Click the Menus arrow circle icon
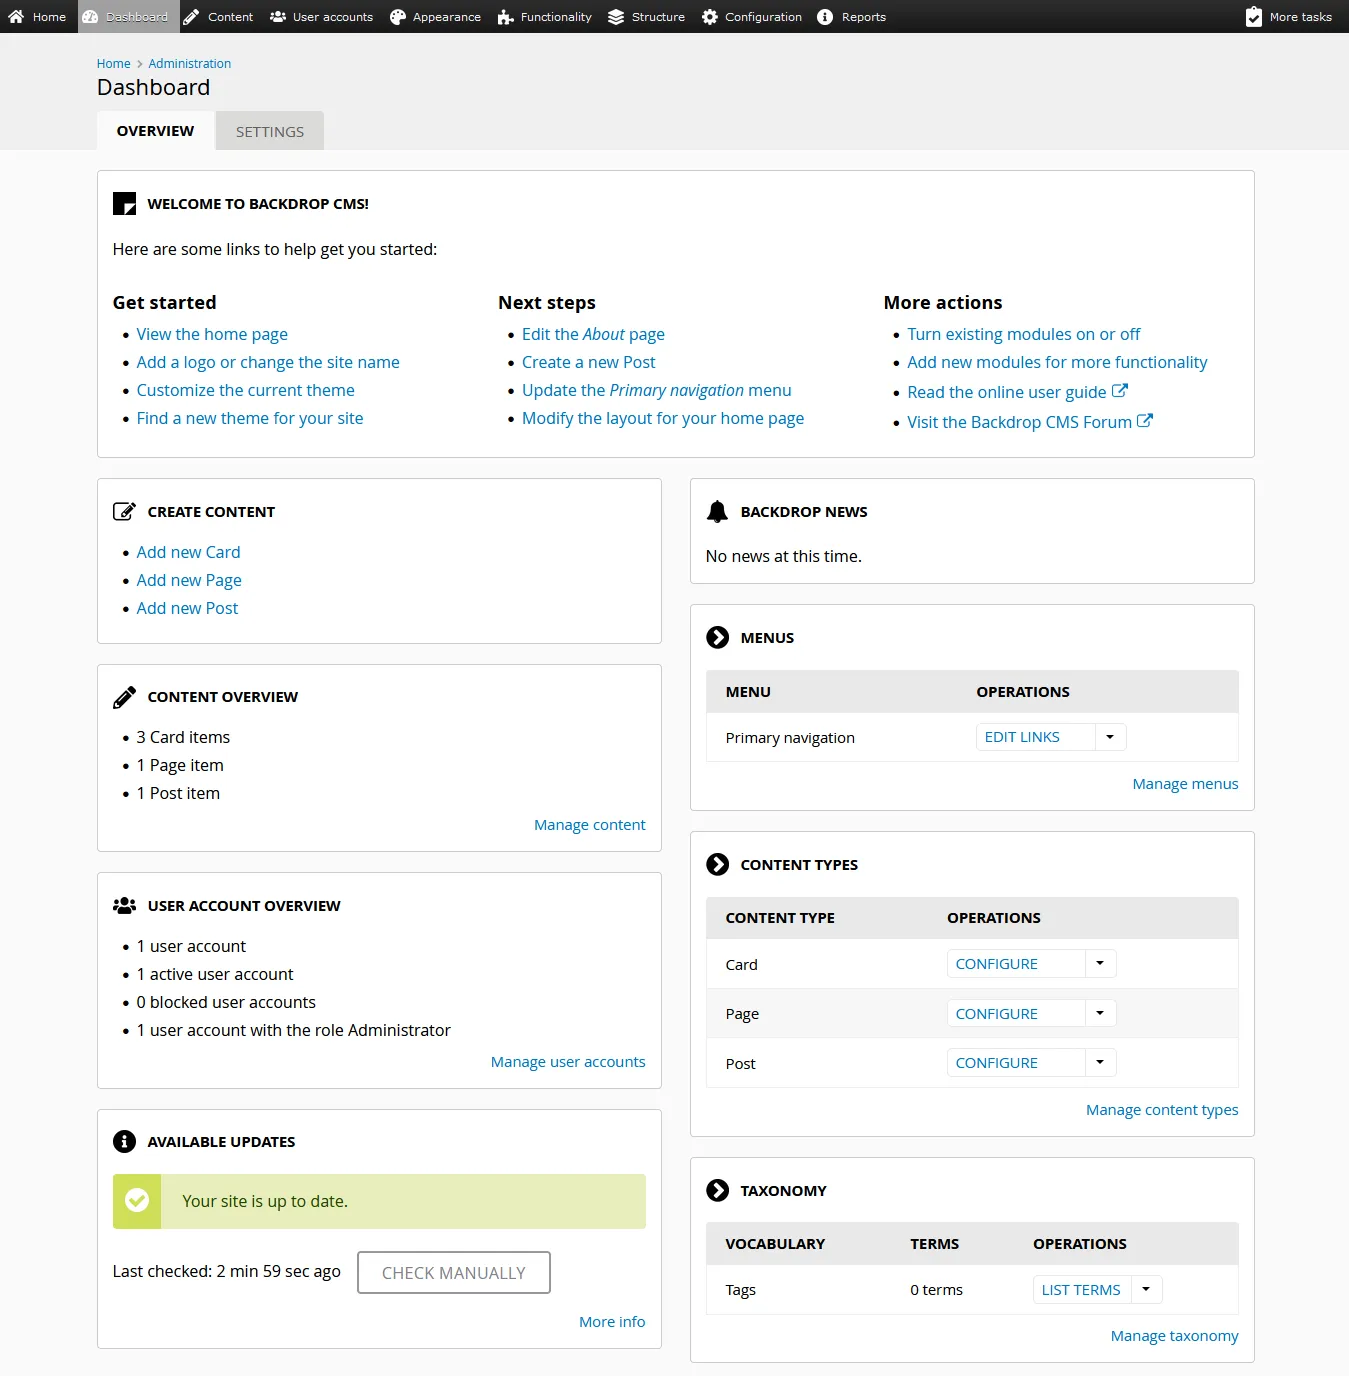Image resolution: width=1349 pixels, height=1376 pixels. (717, 637)
